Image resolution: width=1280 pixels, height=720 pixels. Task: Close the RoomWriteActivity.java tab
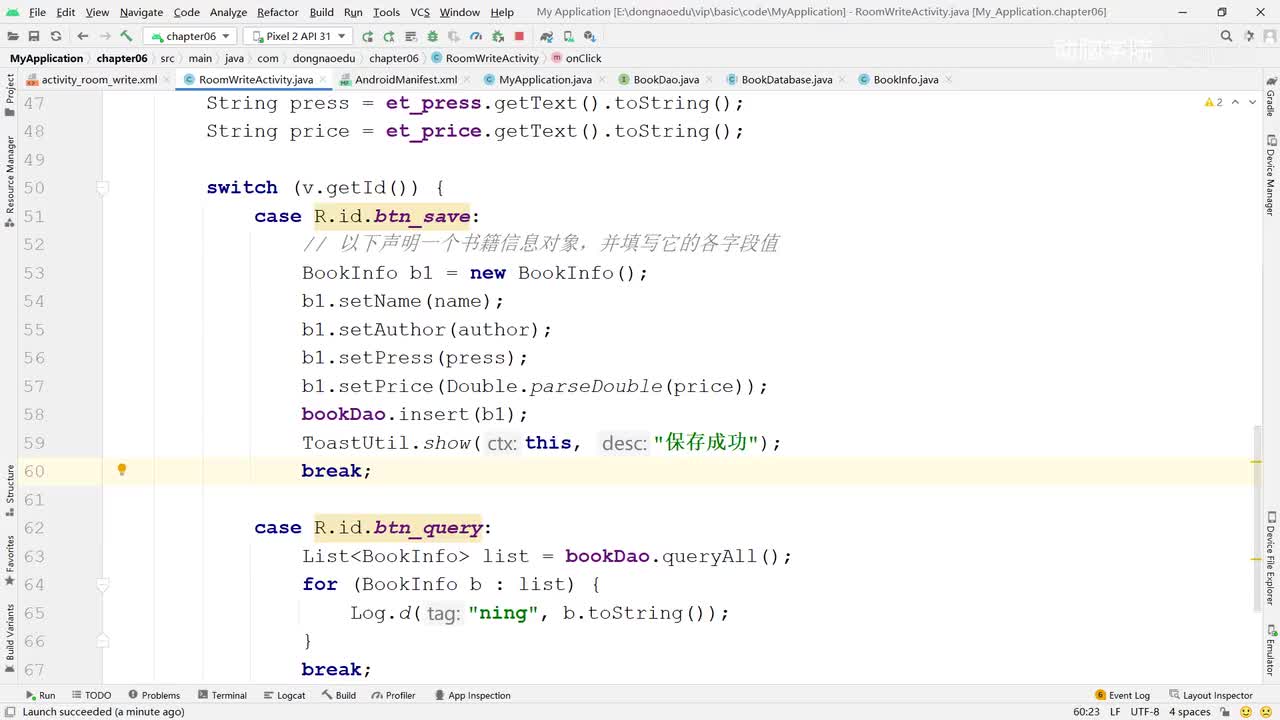tap(323, 80)
